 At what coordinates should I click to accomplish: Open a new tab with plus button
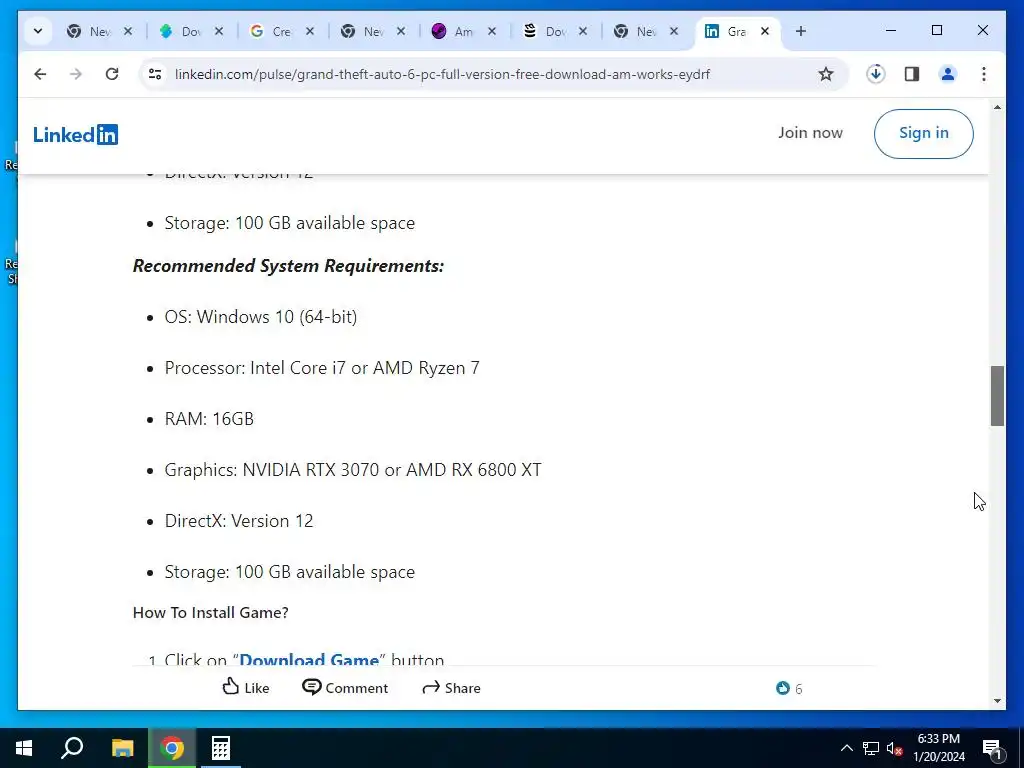tap(801, 31)
